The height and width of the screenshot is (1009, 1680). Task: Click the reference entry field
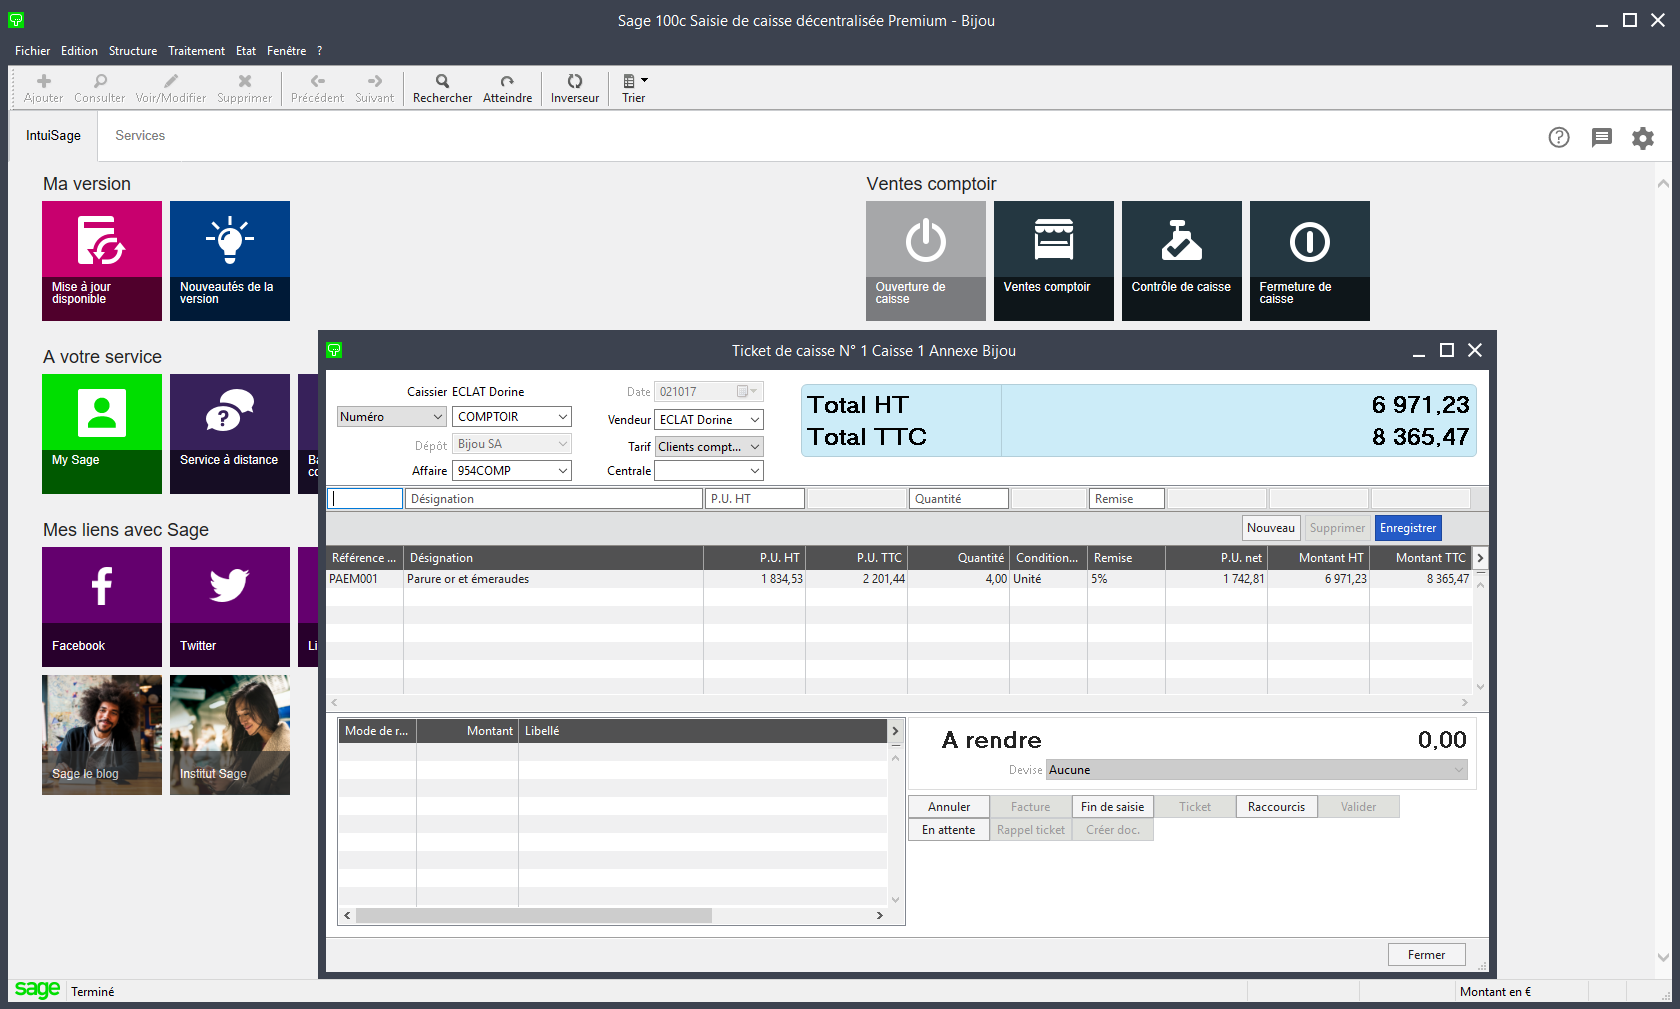tap(365, 499)
